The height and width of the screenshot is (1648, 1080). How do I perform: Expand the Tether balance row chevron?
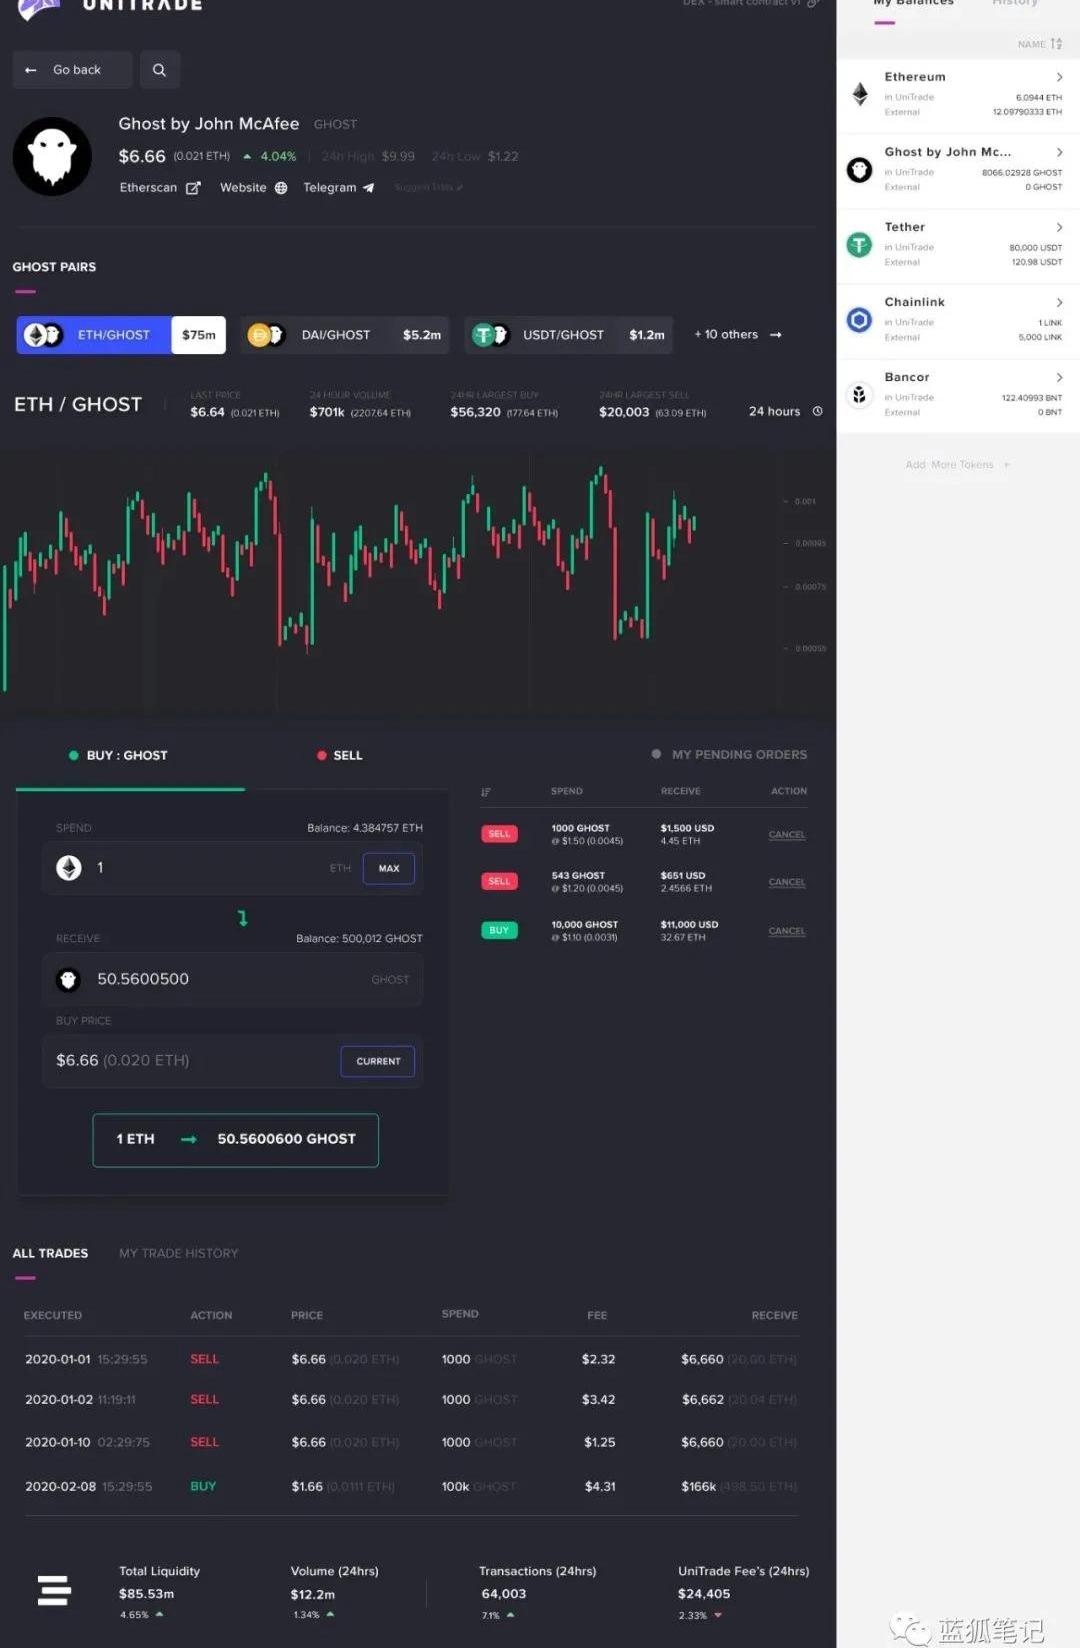(x=1059, y=227)
